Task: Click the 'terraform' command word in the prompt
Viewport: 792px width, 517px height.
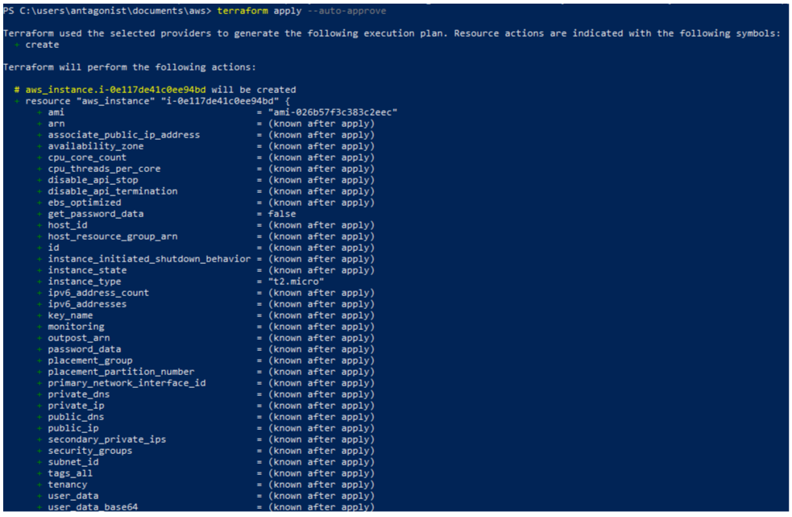Action: point(242,11)
